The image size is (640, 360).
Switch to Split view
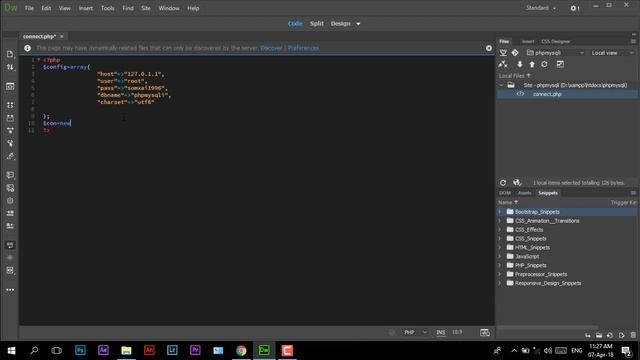(x=317, y=24)
